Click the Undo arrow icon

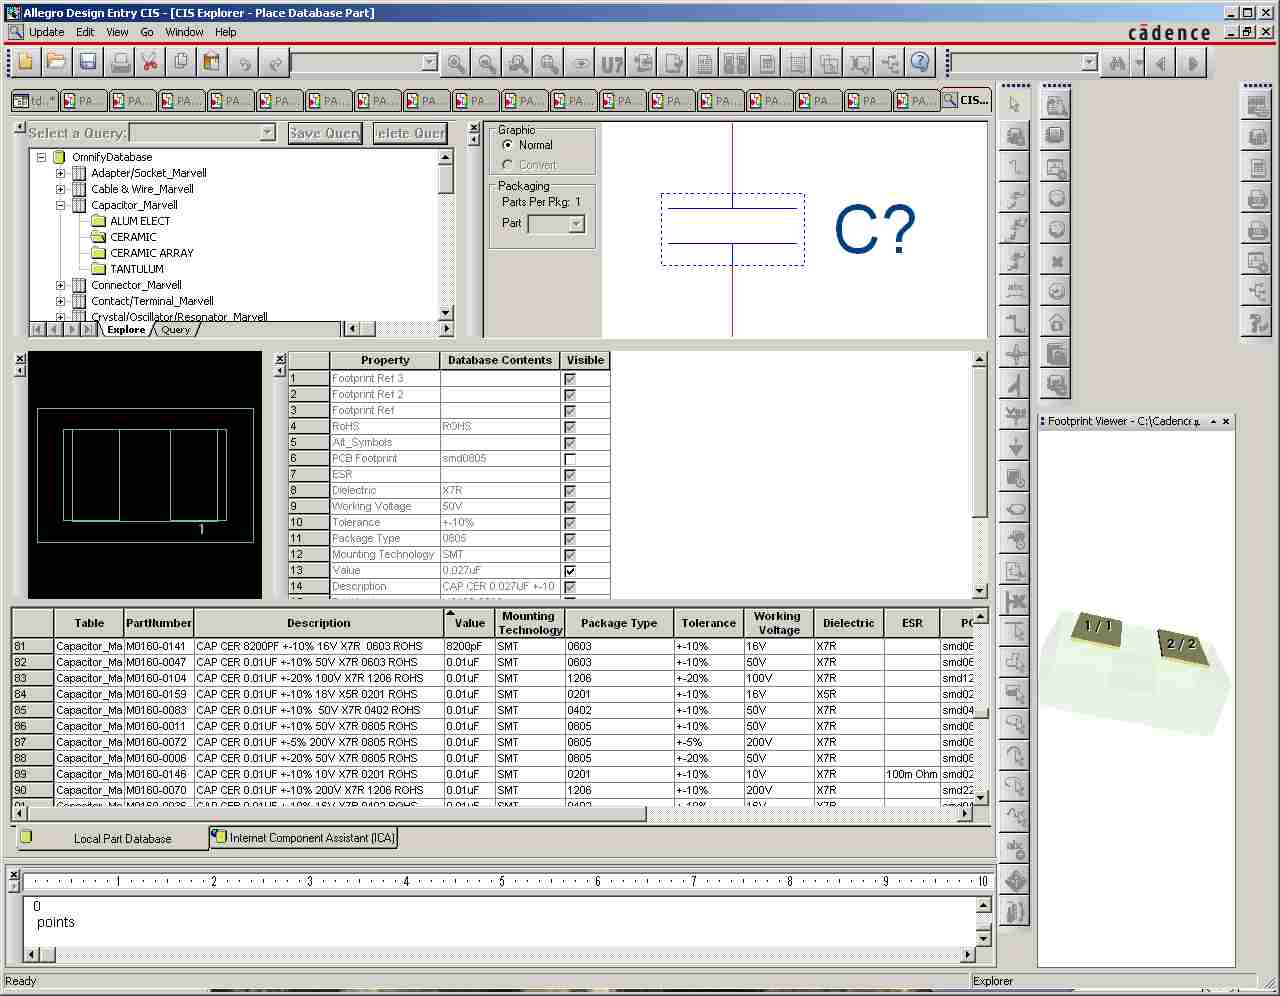pyautogui.click(x=245, y=61)
